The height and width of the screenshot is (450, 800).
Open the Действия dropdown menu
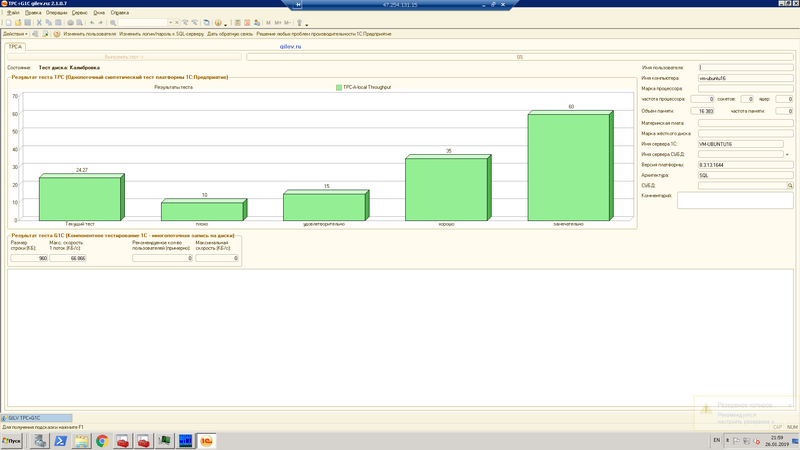click(15, 34)
